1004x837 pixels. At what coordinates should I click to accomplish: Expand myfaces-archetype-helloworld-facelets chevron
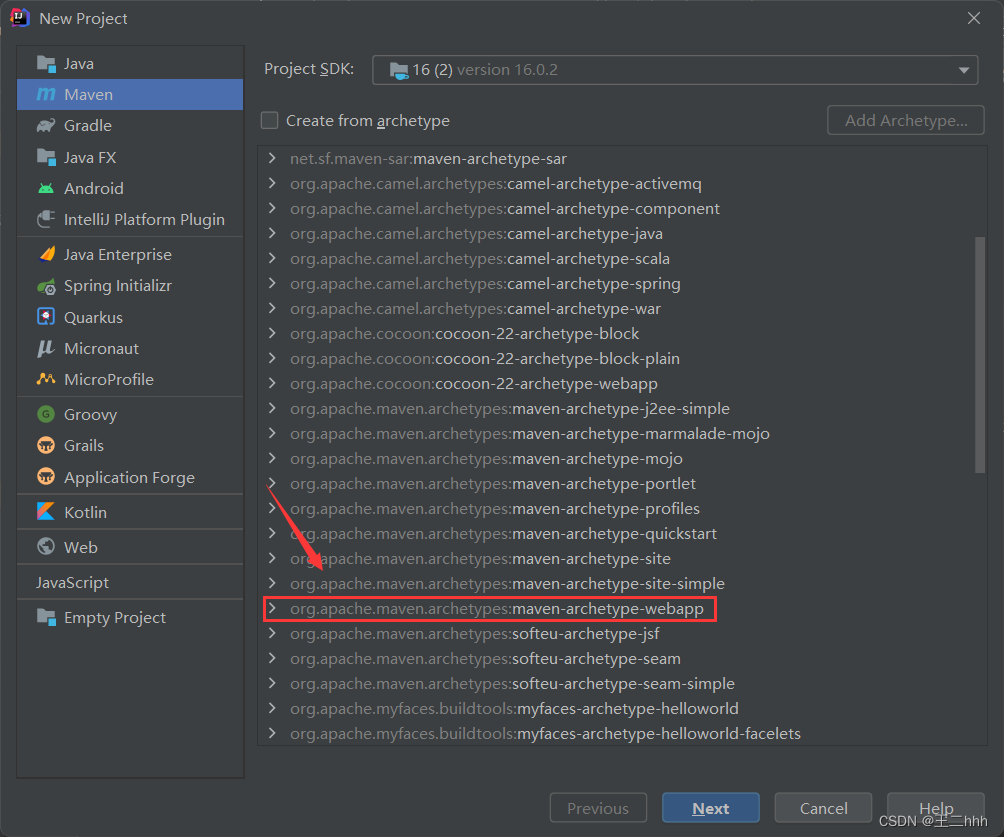[x=272, y=733]
